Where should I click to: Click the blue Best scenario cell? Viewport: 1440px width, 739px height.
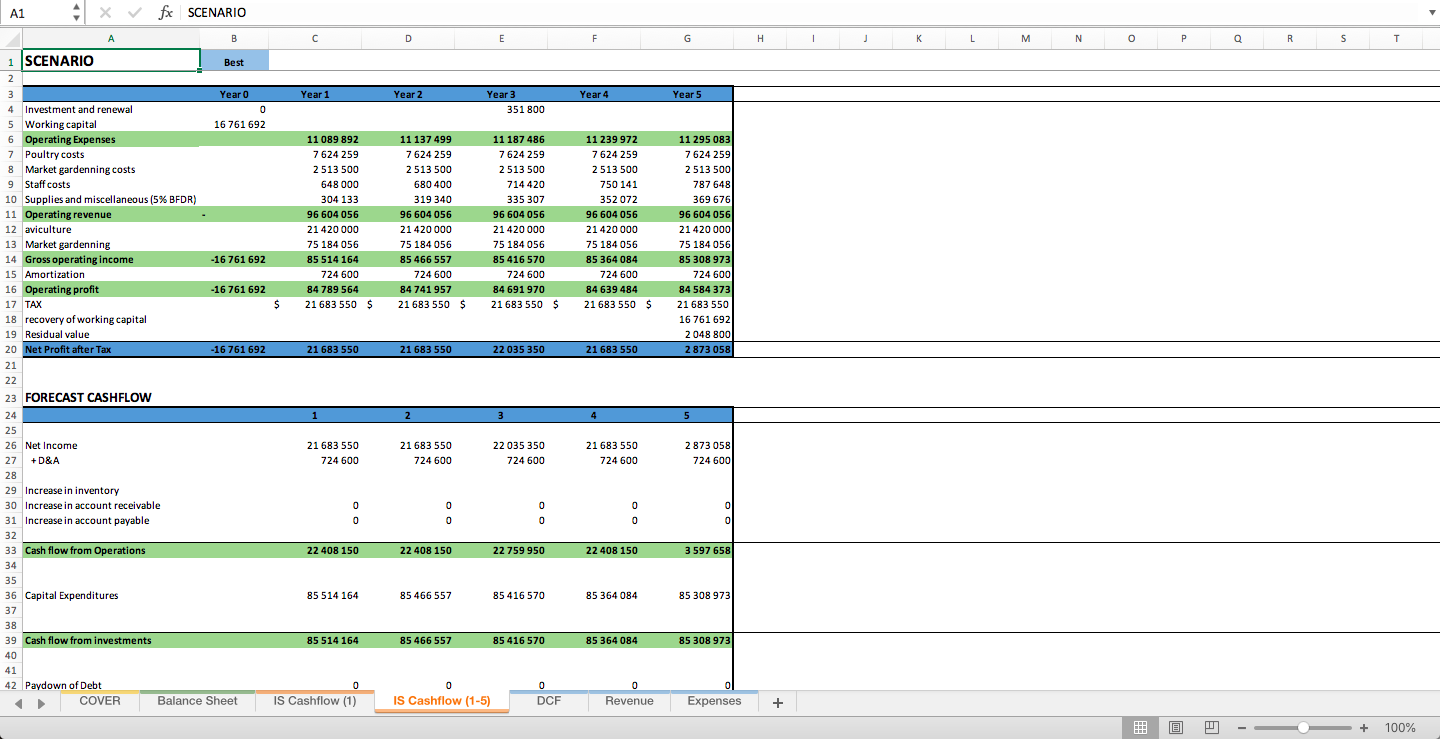(234, 61)
